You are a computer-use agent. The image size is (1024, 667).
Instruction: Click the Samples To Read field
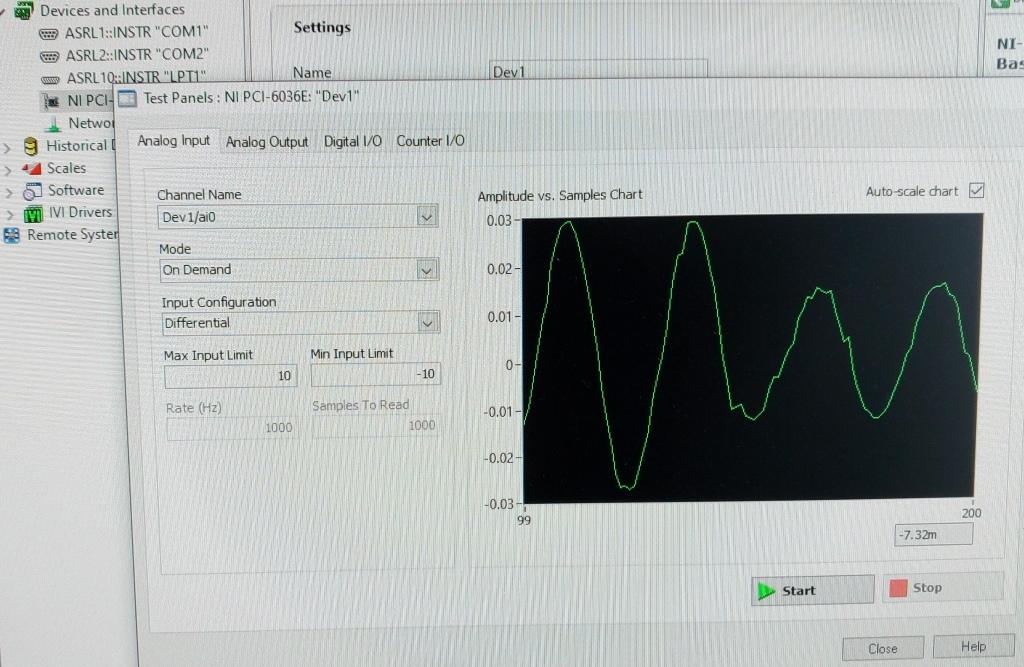pyautogui.click(x=376, y=426)
